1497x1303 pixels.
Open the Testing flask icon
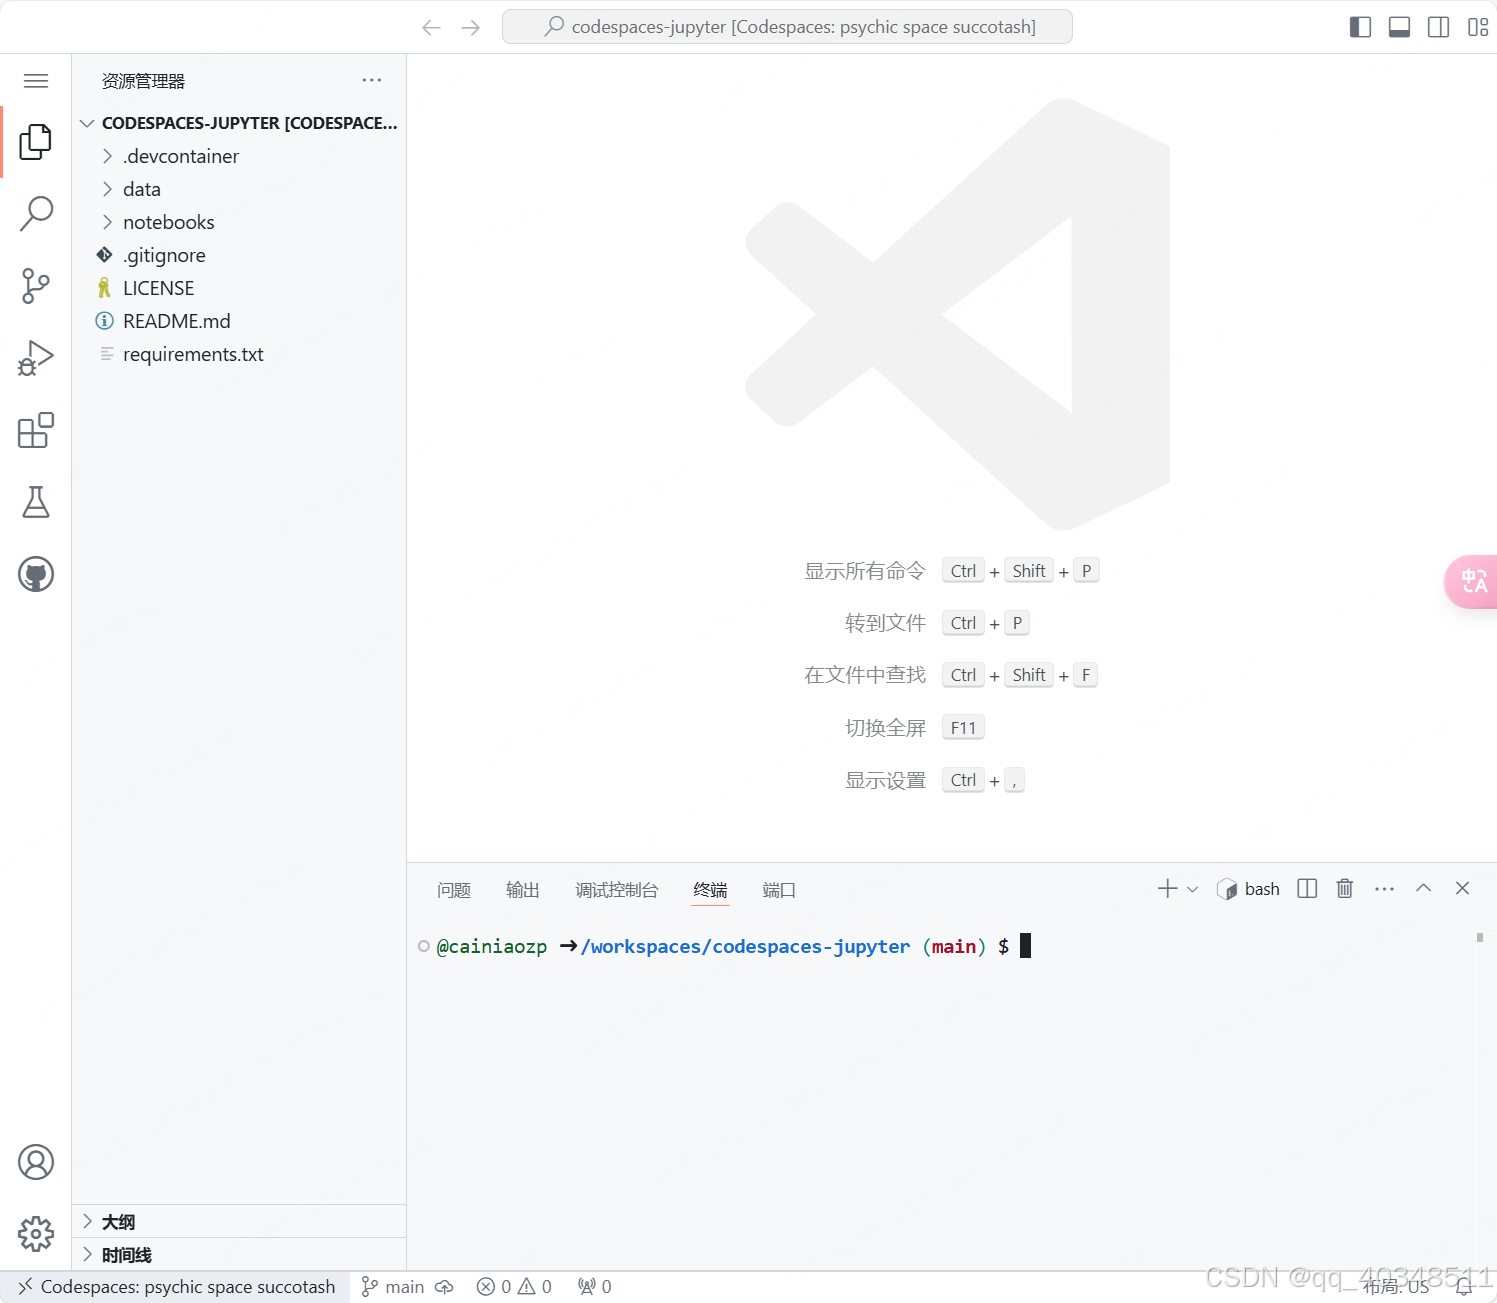[x=36, y=502]
